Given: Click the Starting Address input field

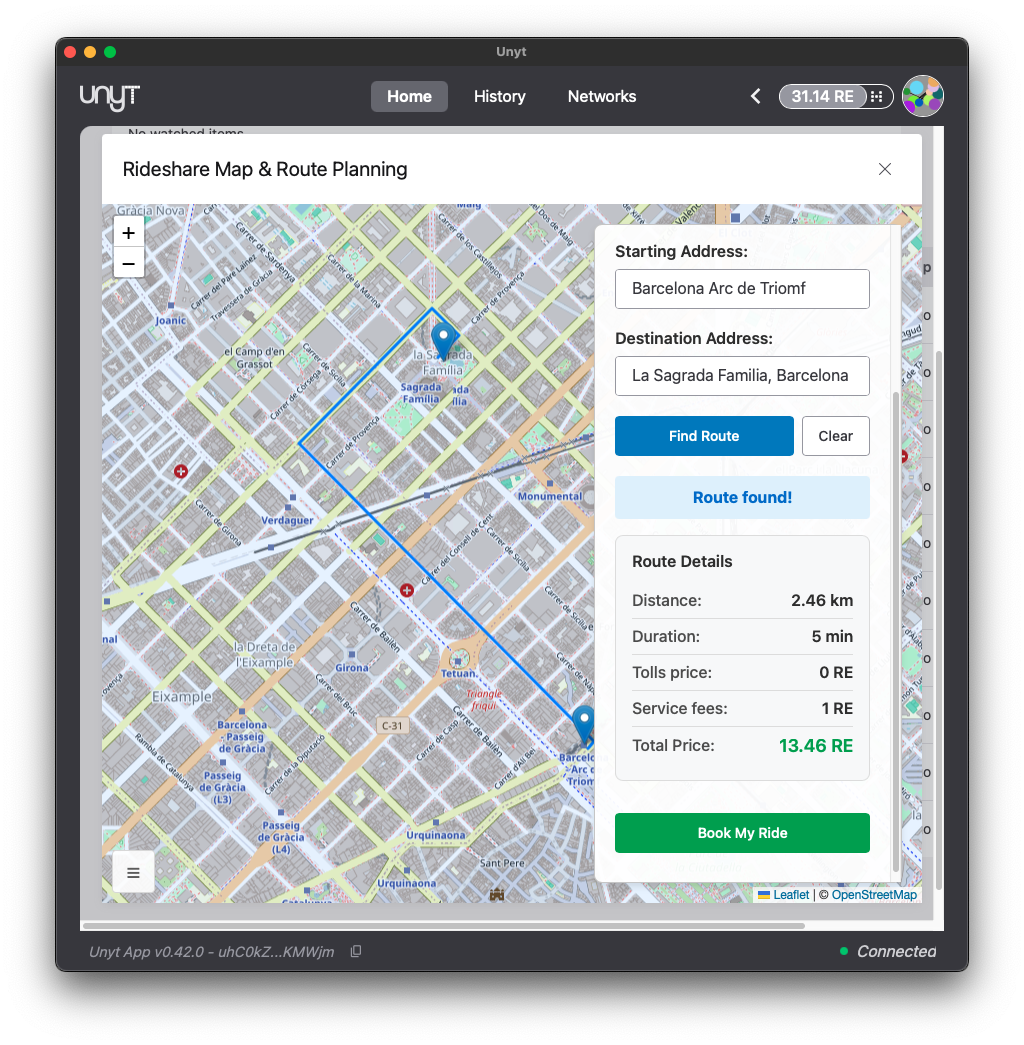Looking at the screenshot, I should pos(742,289).
